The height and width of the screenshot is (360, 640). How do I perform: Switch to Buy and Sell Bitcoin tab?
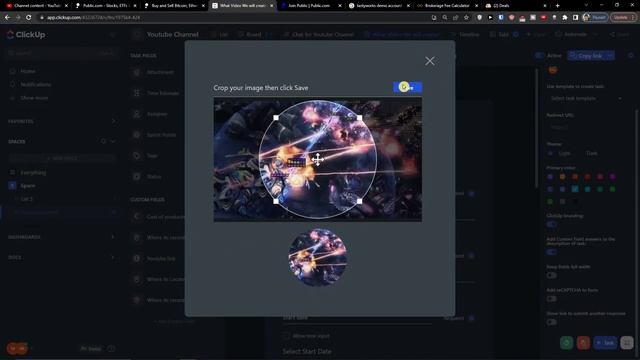click(174, 6)
